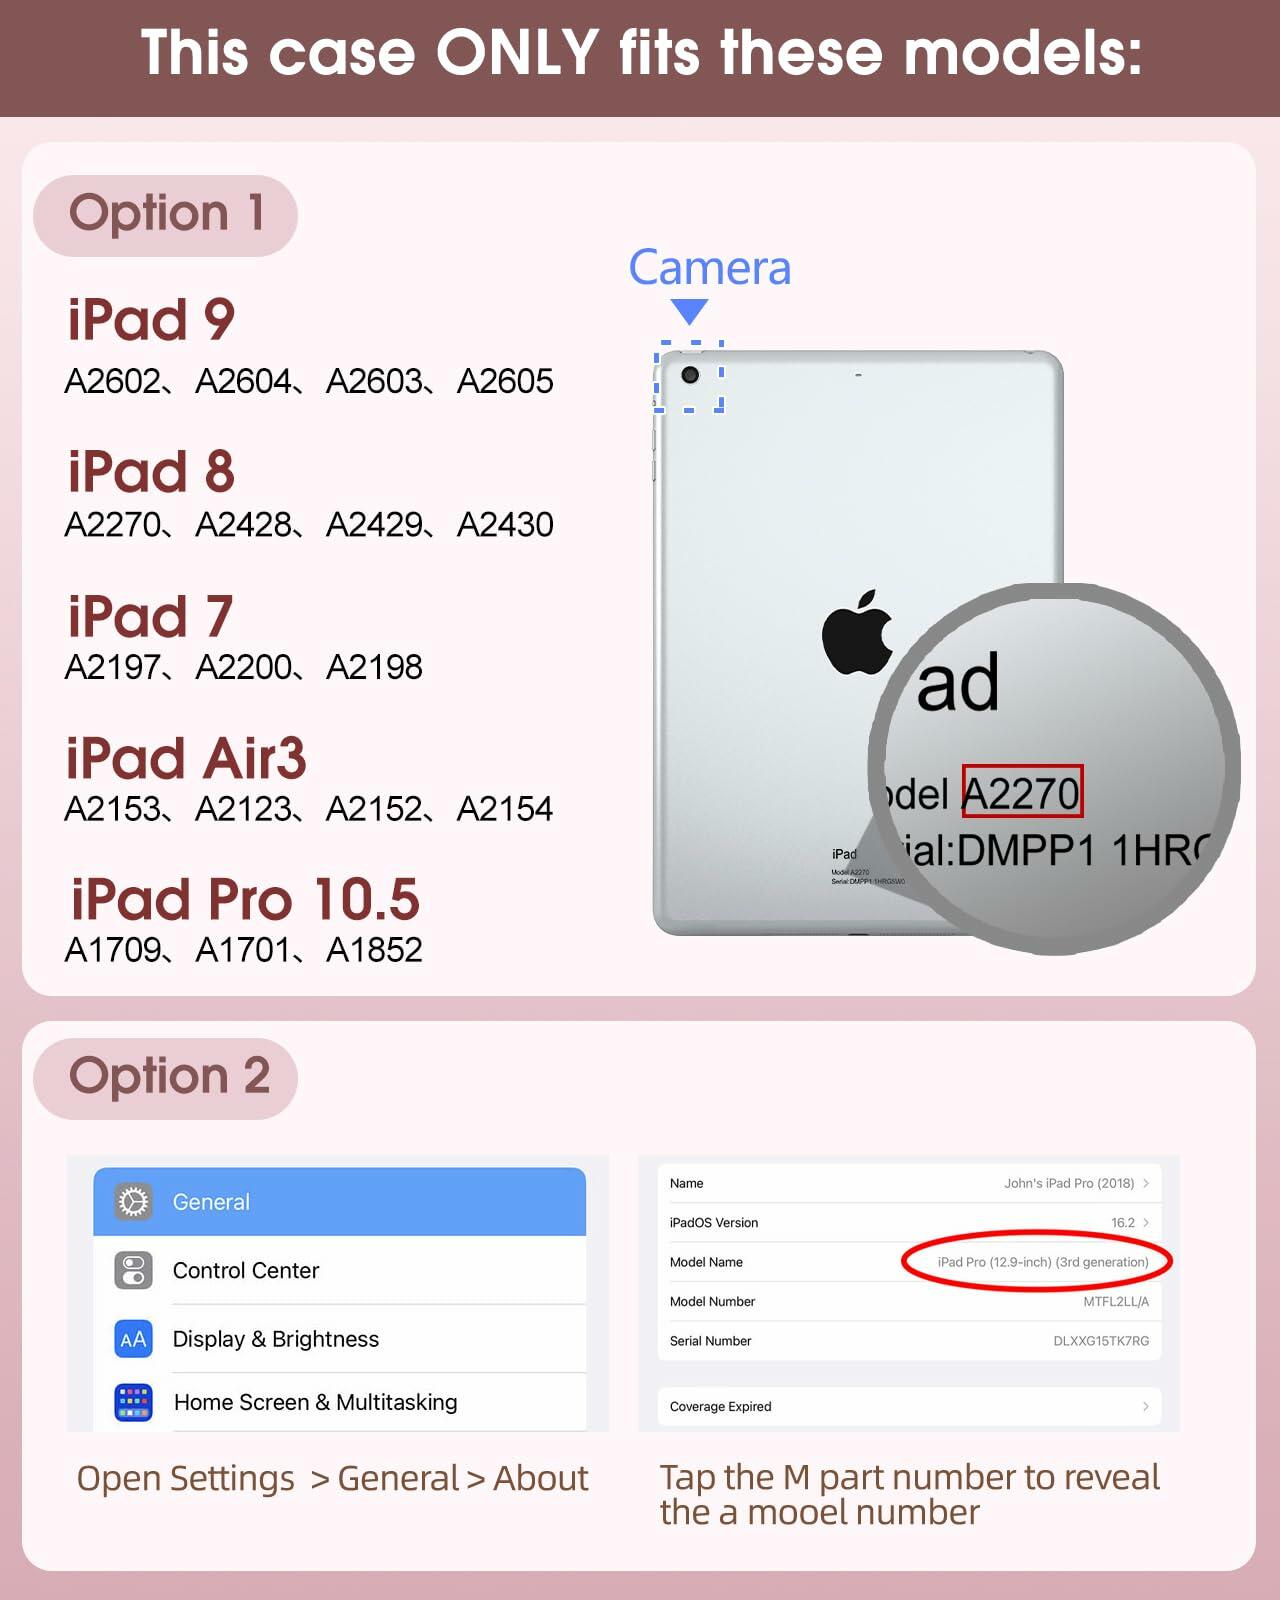The width and height of the screenshot is (1280, 1600).
Task: Open the Coverage Expired row chevron
Action: 1146,1406
